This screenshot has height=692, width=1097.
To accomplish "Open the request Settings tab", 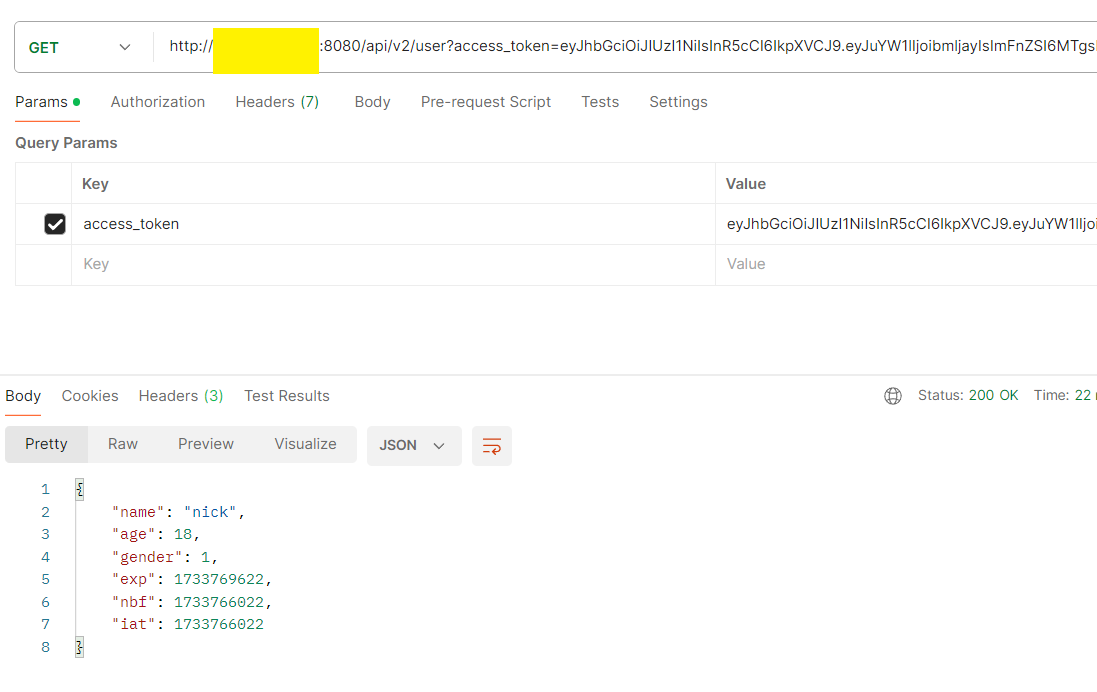I will pos(678,102).
